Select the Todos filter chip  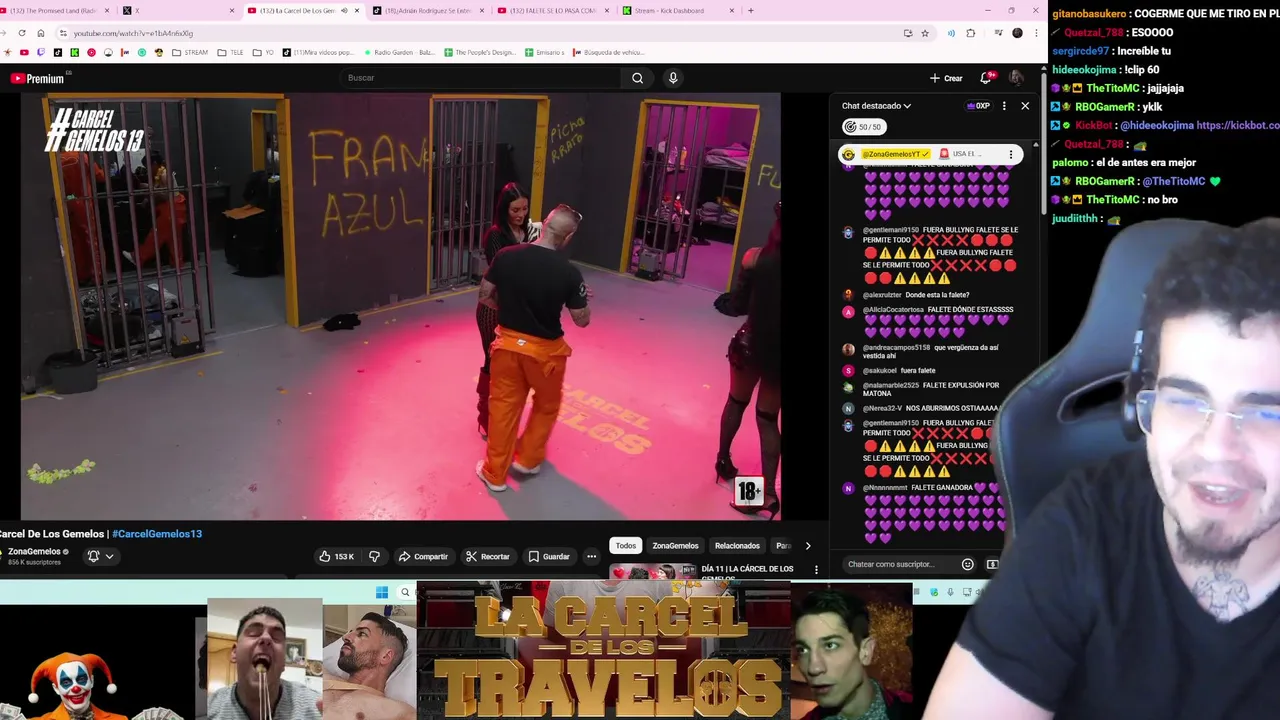626,546
